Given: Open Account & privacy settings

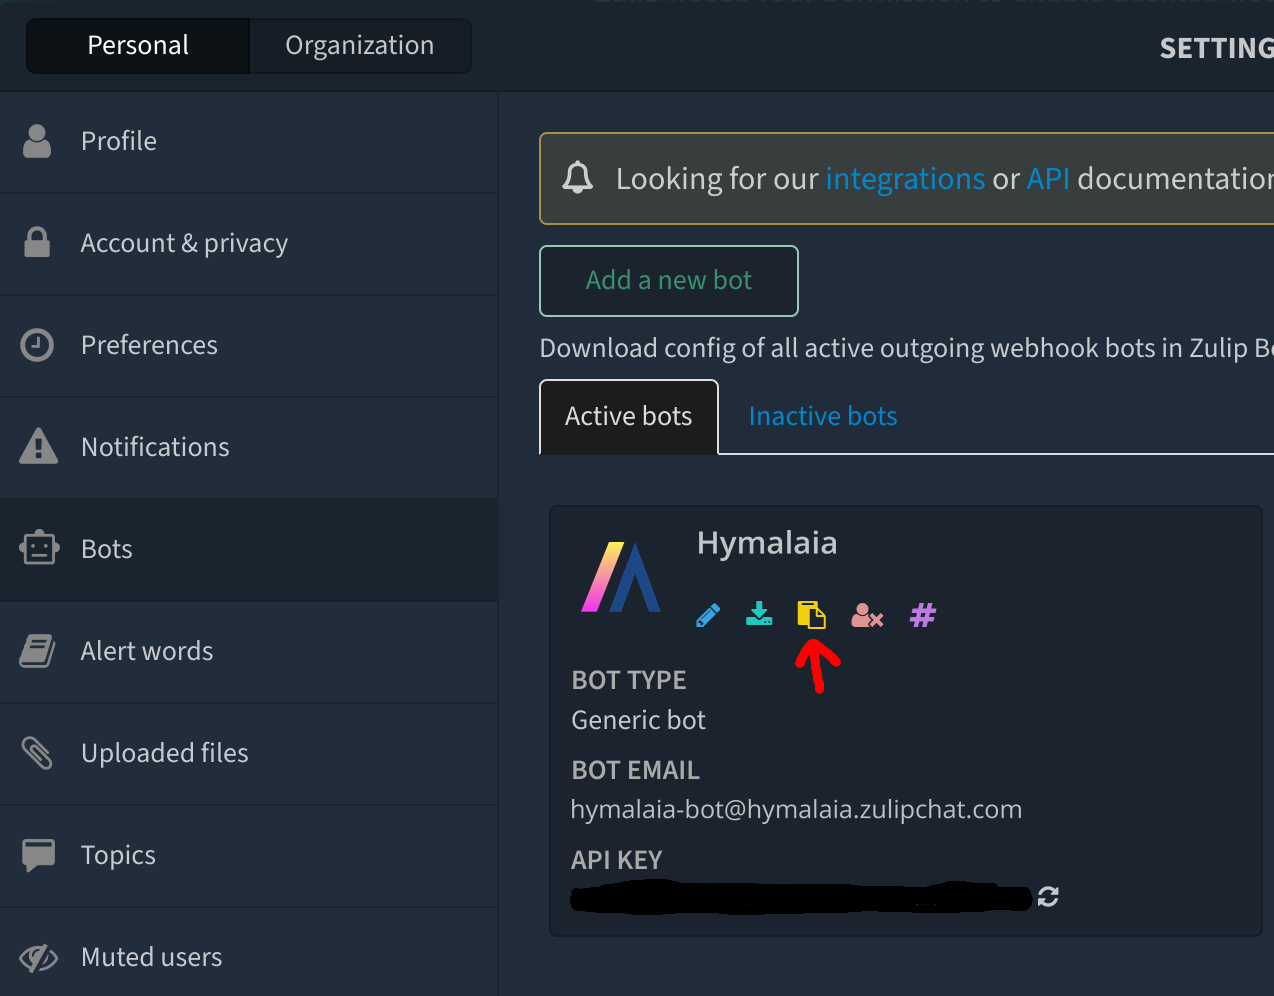Looking at the screenshot, I should coord(249,243).
